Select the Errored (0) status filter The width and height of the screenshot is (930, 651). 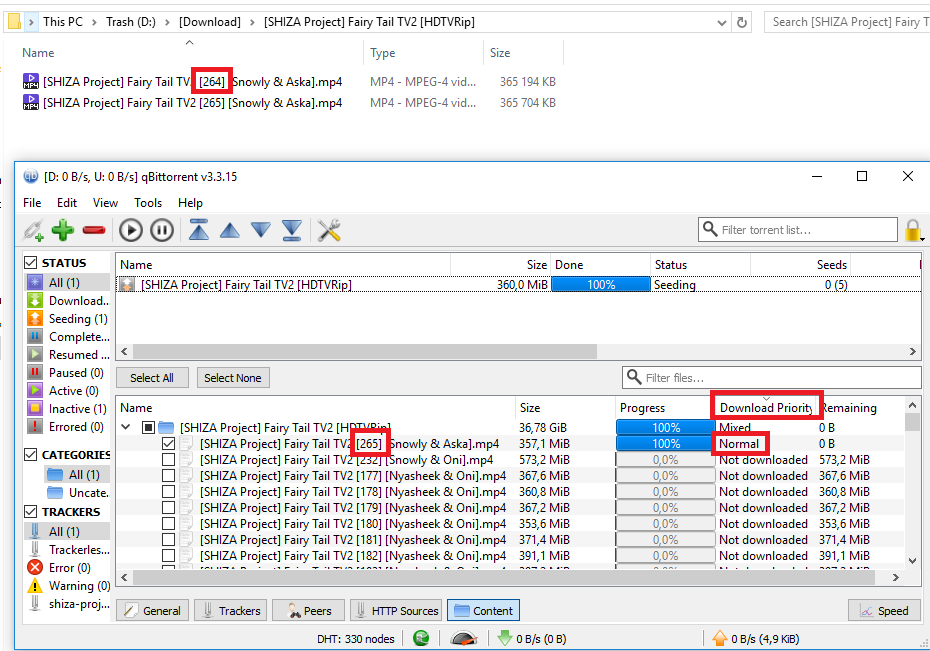(x=66, y=427)
